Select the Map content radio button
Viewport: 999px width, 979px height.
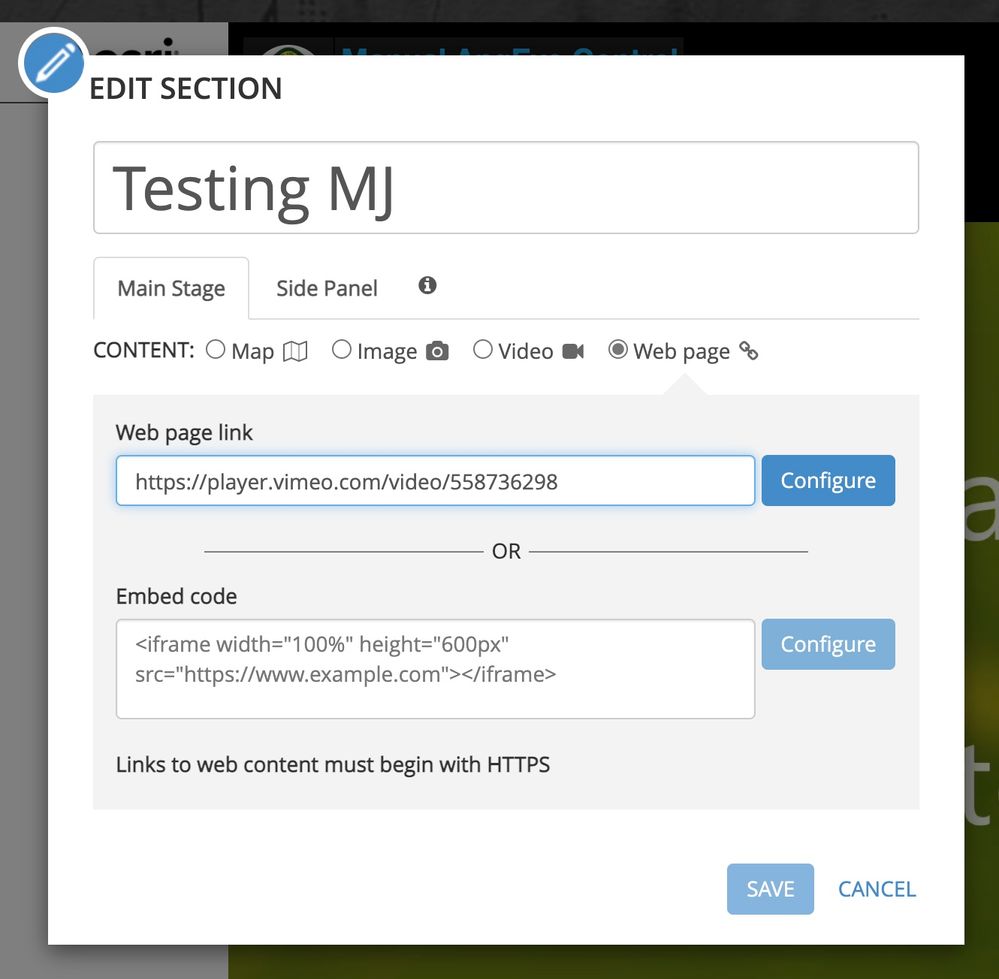coord(215,350)
